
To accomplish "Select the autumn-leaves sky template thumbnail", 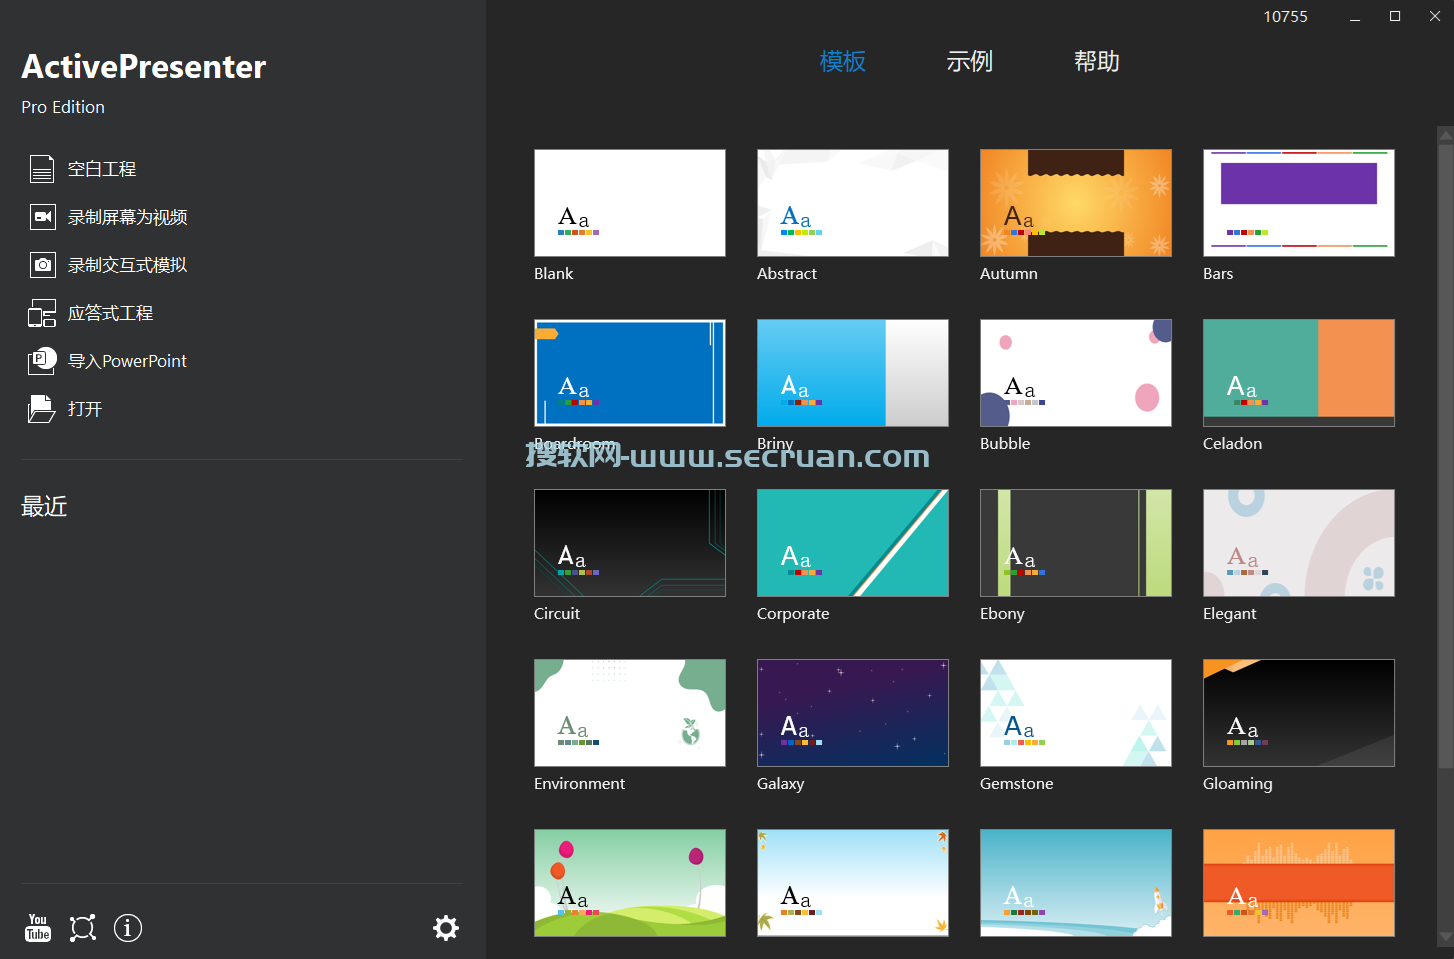I will pos(853,883).
